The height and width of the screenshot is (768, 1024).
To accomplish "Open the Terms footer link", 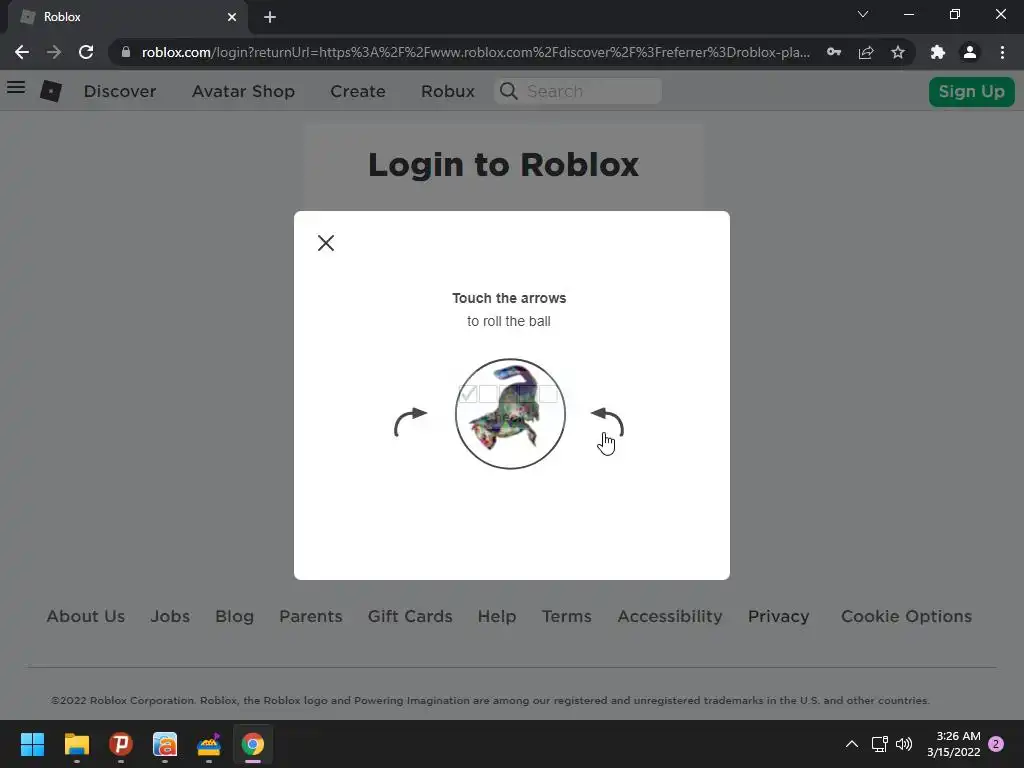I will (x=567, y=616).
